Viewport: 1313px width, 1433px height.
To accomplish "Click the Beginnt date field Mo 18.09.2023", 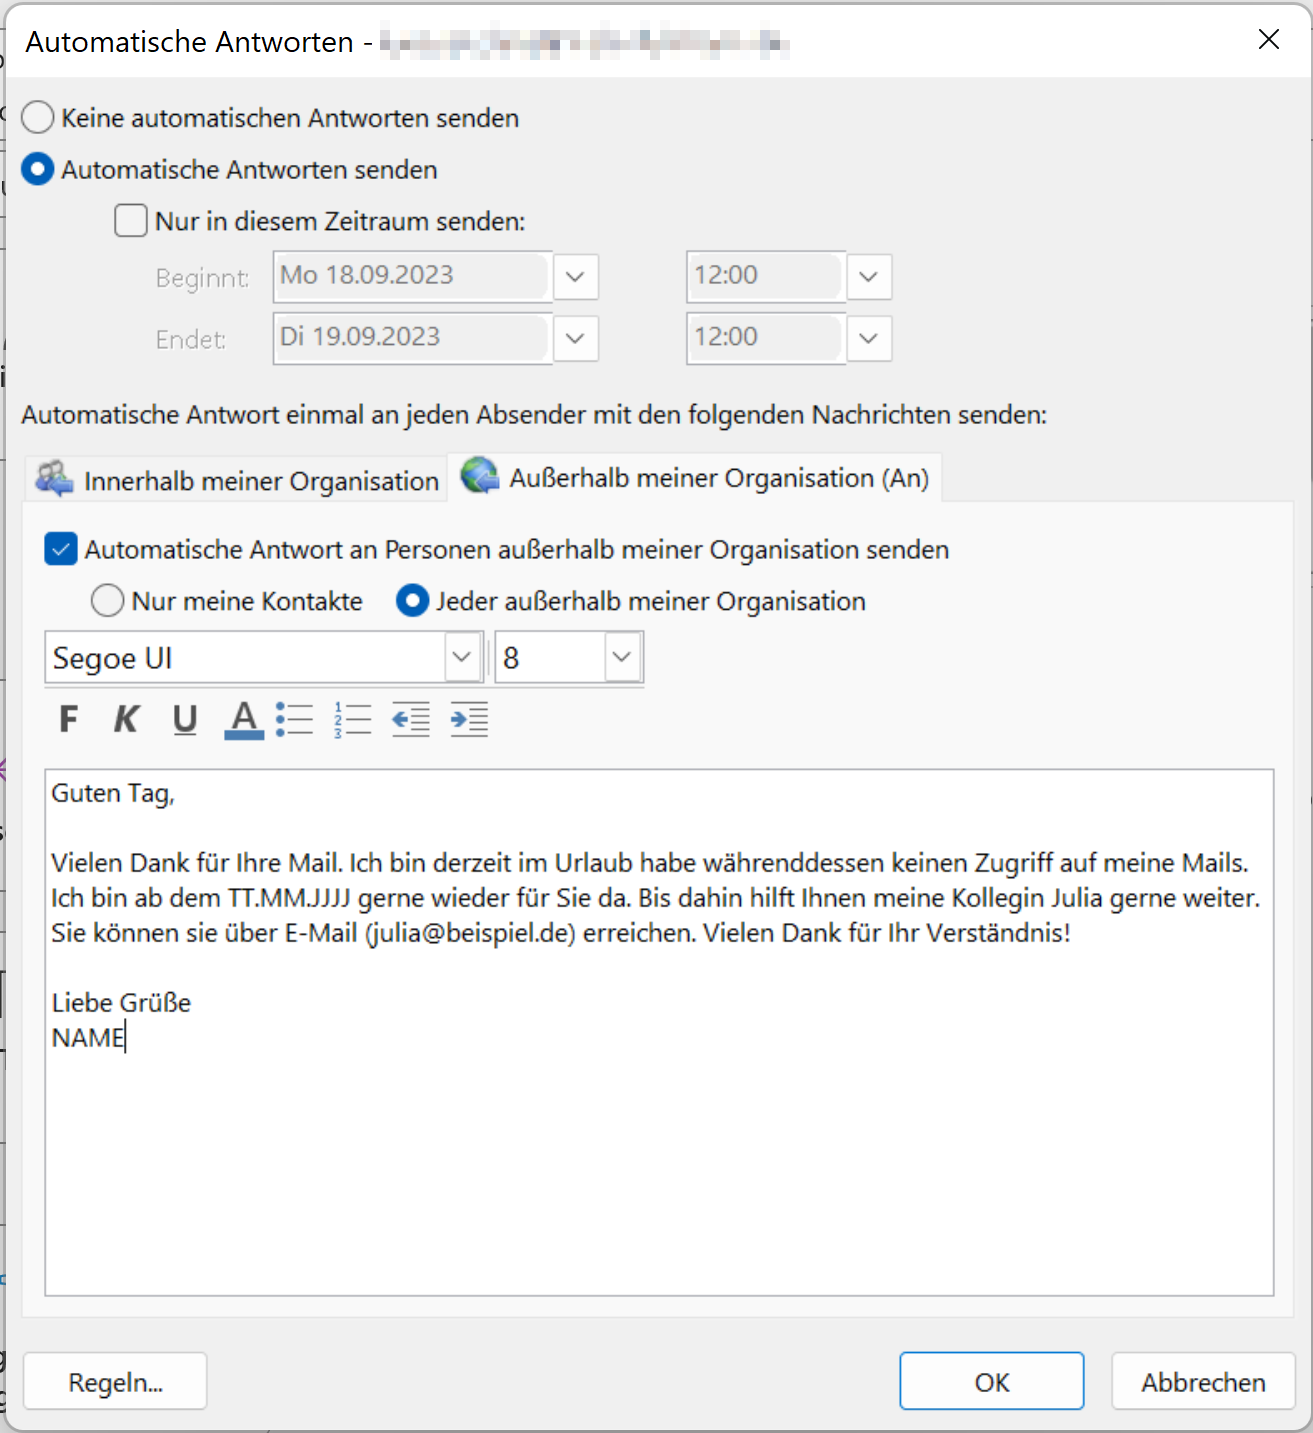I will pos(411,276).
